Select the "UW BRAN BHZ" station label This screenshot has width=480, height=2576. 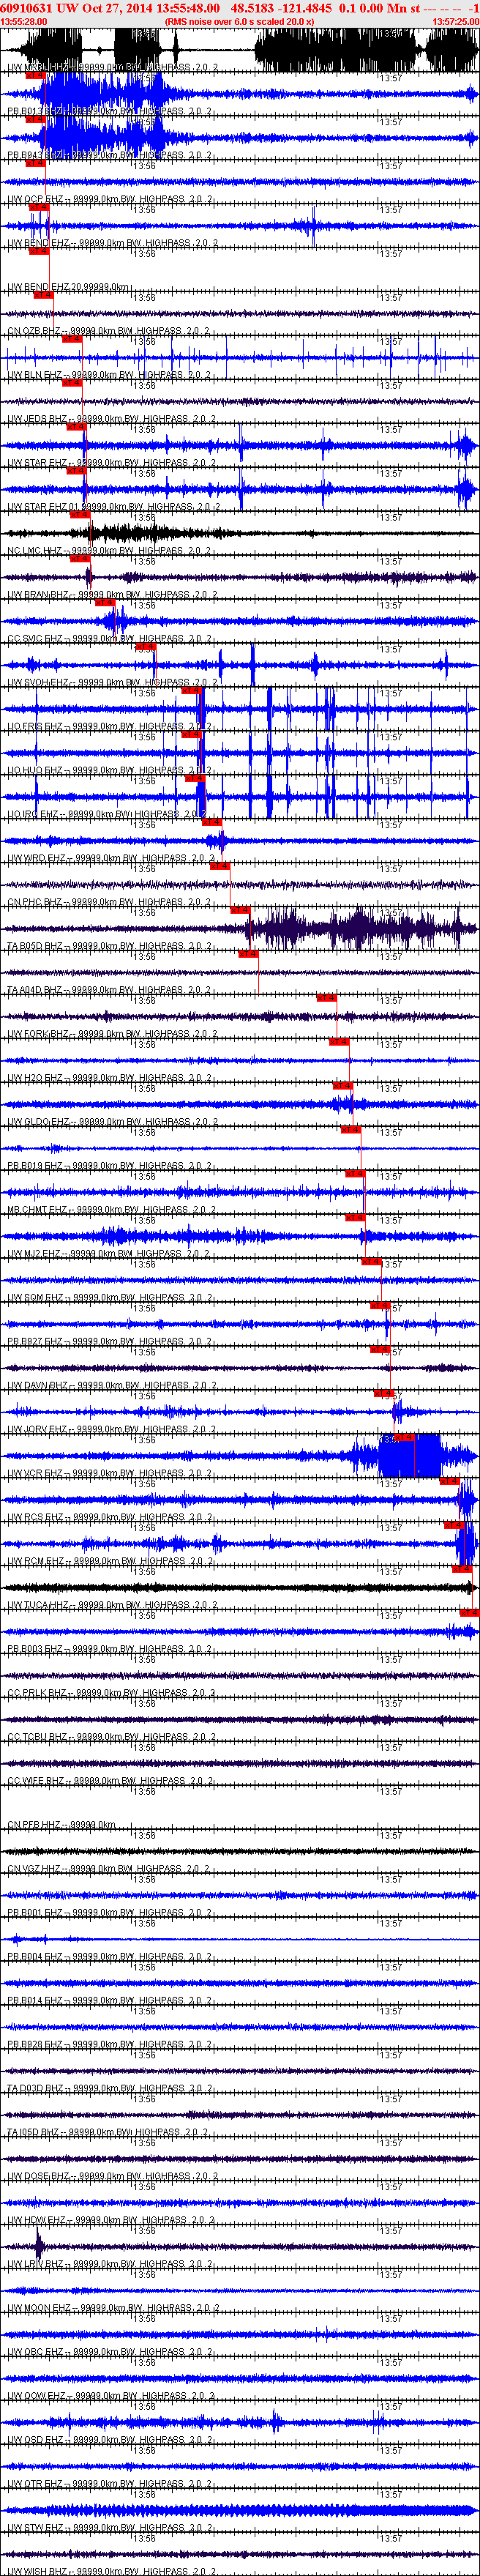tap(38, 595)
